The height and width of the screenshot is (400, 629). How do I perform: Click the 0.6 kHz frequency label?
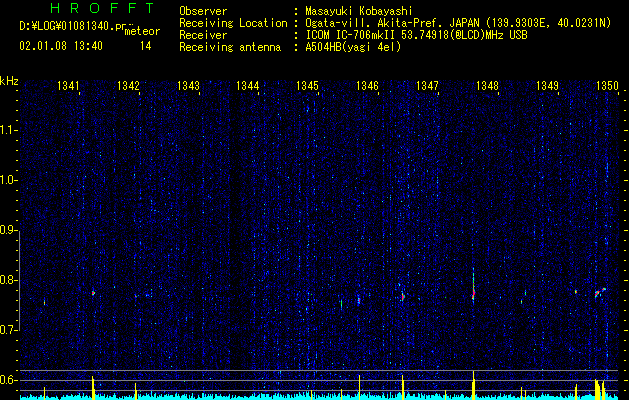8,380
